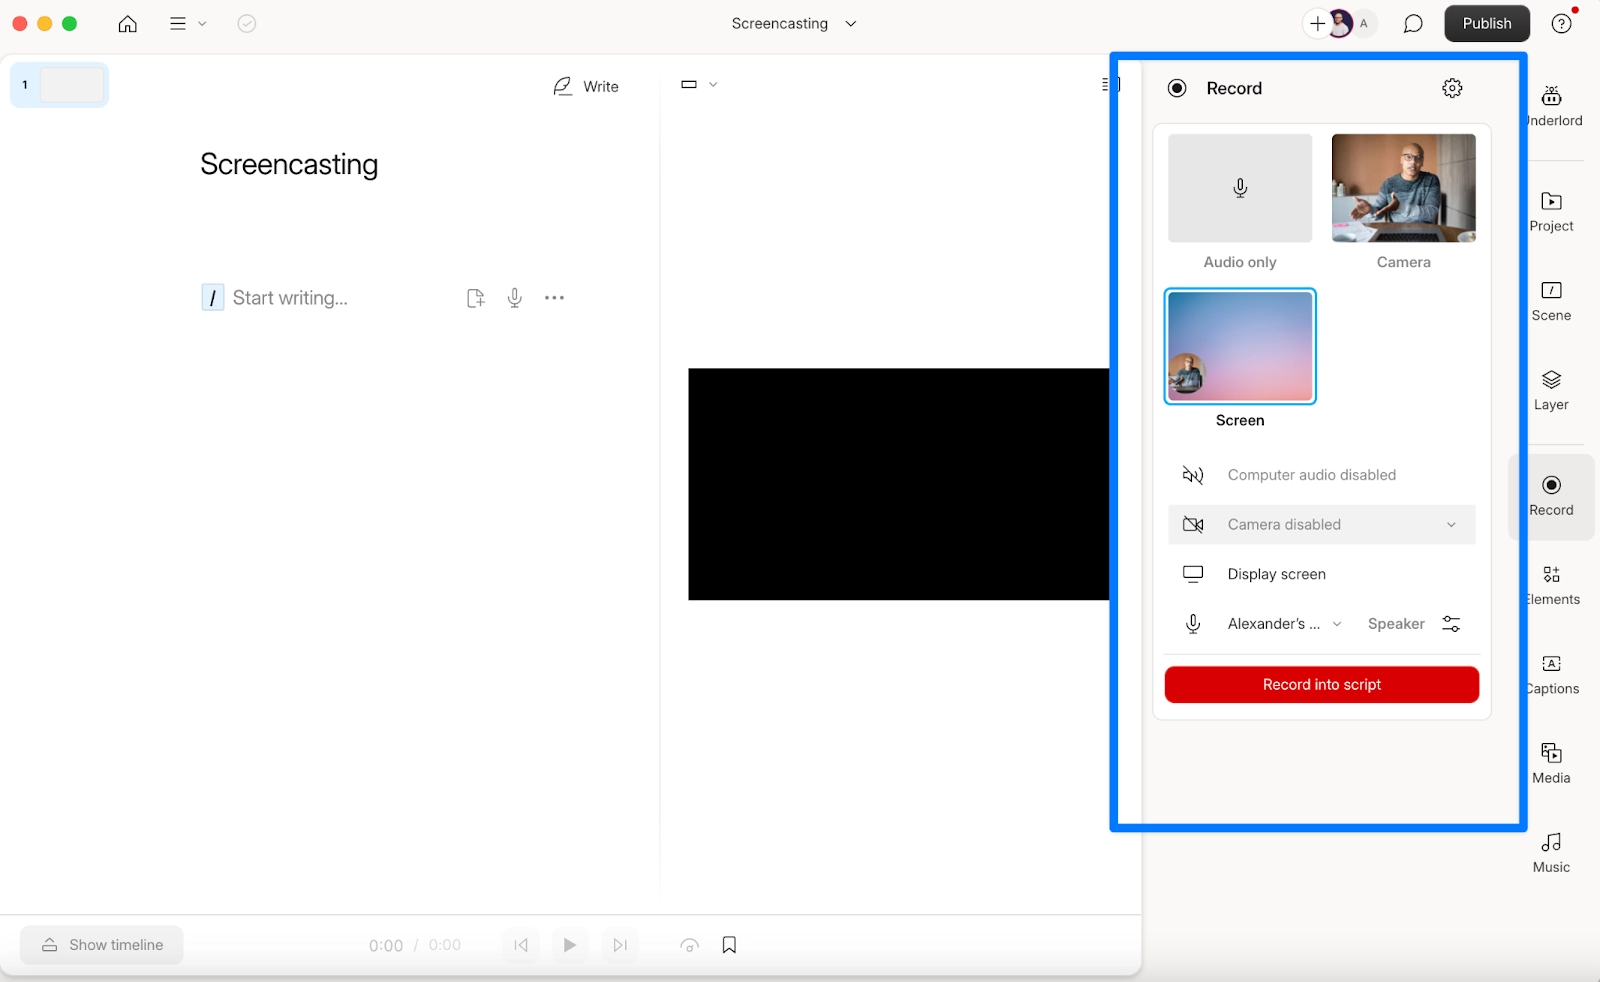This screenshot has height=982, width=1600.
Task: Open the Layer sidebar tab
Action: 1552,390
